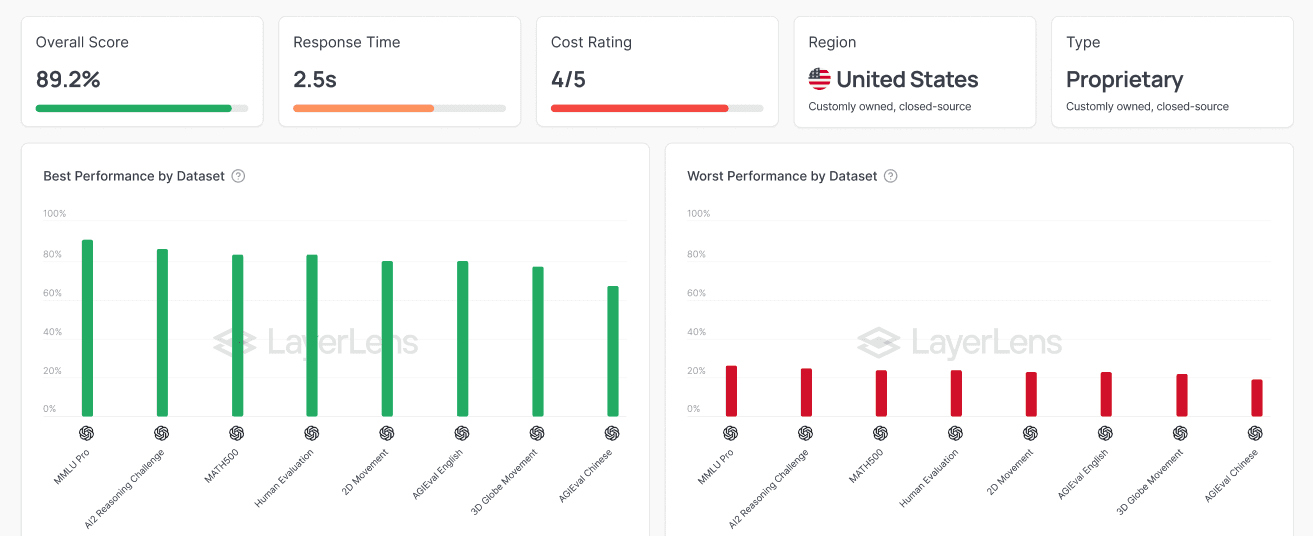Click the OpenAI icon under the green MATH500 bar
This screenshot has width=1313, height=536.
237,433
